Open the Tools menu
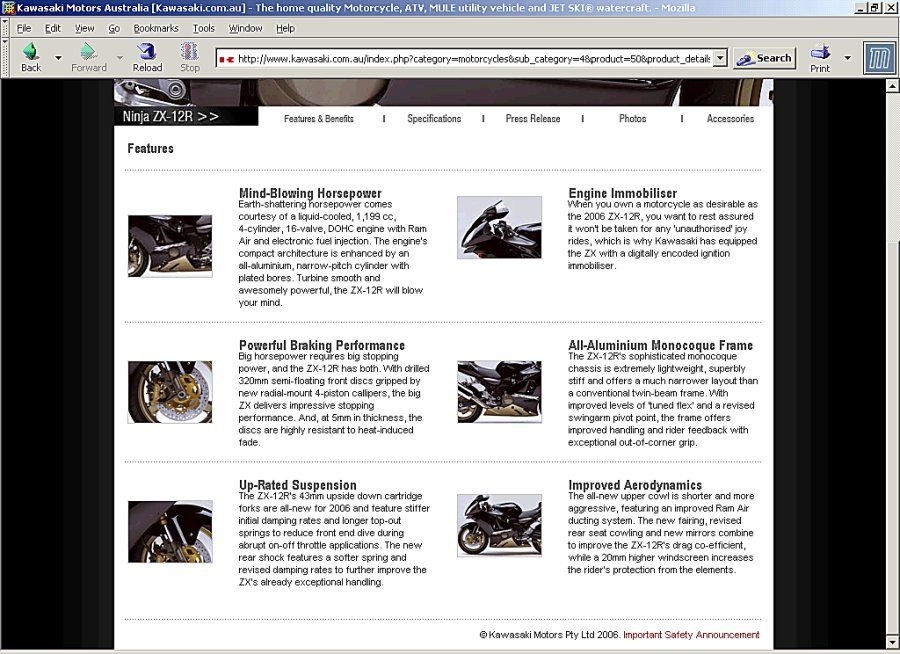This screenshot has height=654, width=900. point(204,28)
